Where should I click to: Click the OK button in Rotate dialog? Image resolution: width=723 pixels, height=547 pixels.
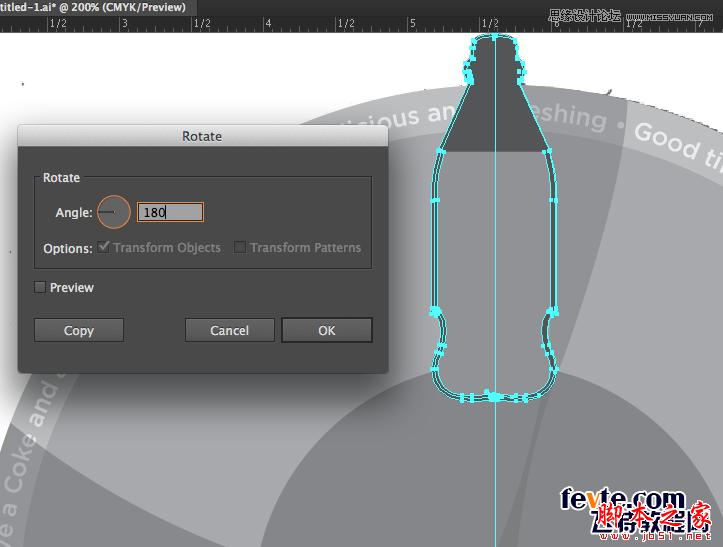[x=326, y=330]
